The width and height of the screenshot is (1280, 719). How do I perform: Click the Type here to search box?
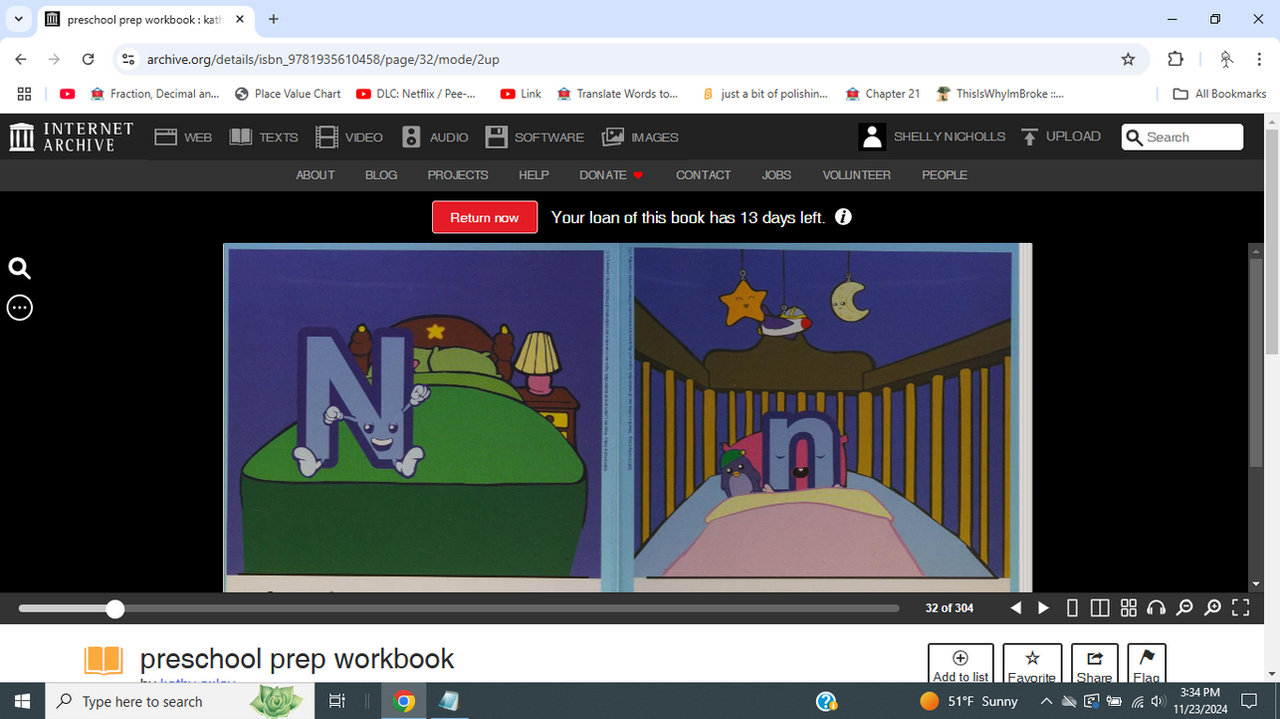point(180,701)
